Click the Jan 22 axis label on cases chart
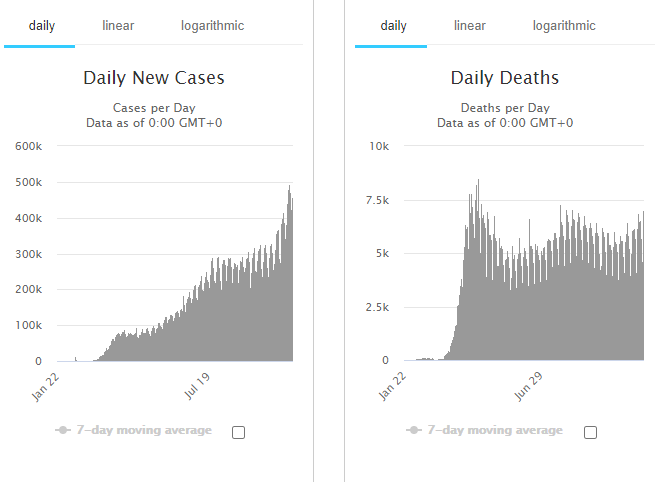The height and width of the screenshot is (482, 659). coord(45,387)
